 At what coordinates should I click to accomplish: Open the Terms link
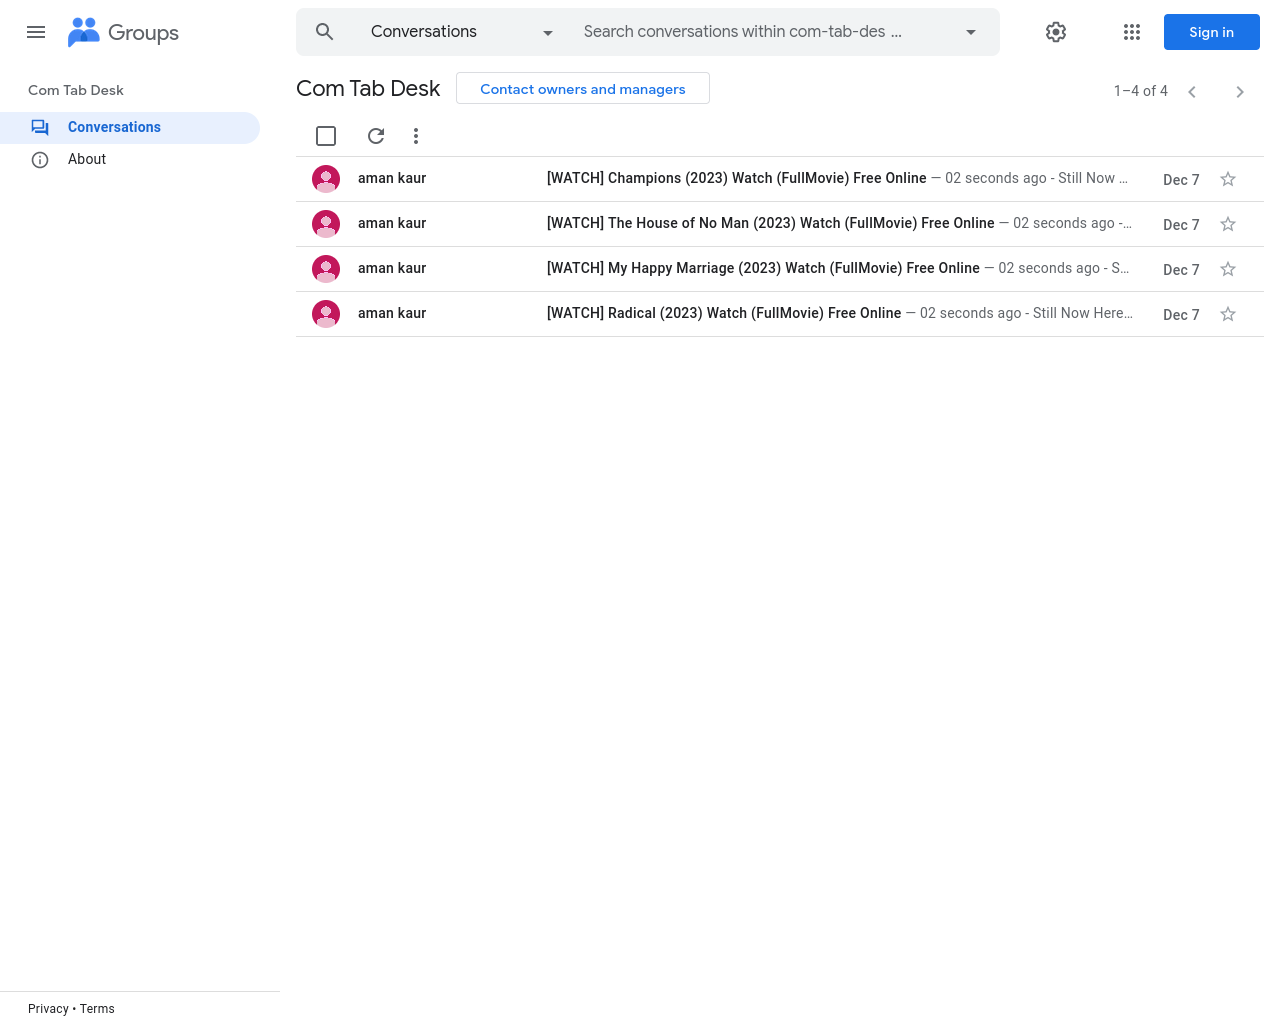pos(97,1009)
